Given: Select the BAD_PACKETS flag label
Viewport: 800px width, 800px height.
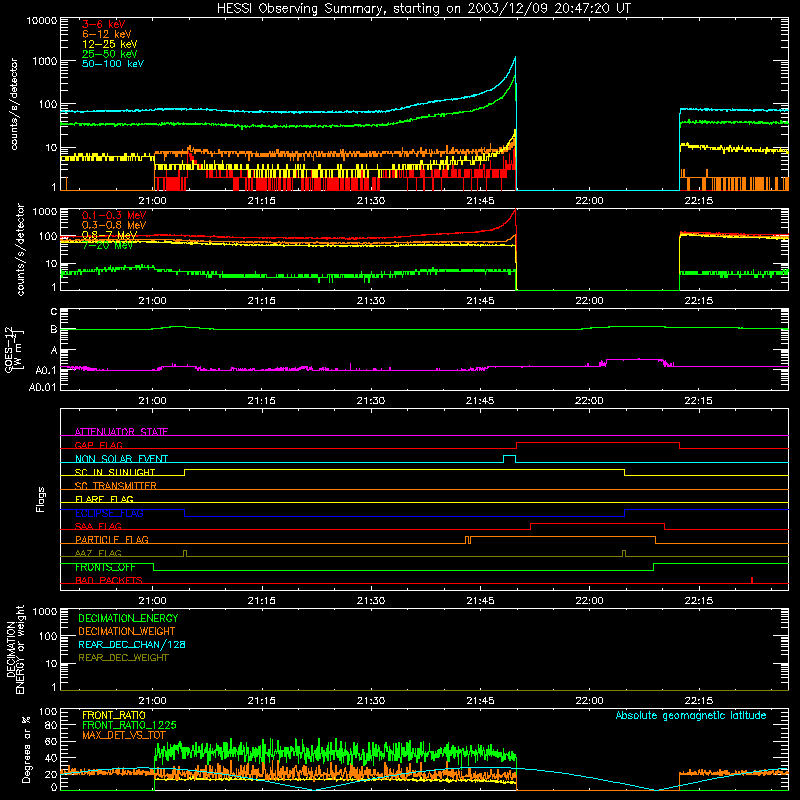Looking at the screenshot, I should [x=109, y=580].
